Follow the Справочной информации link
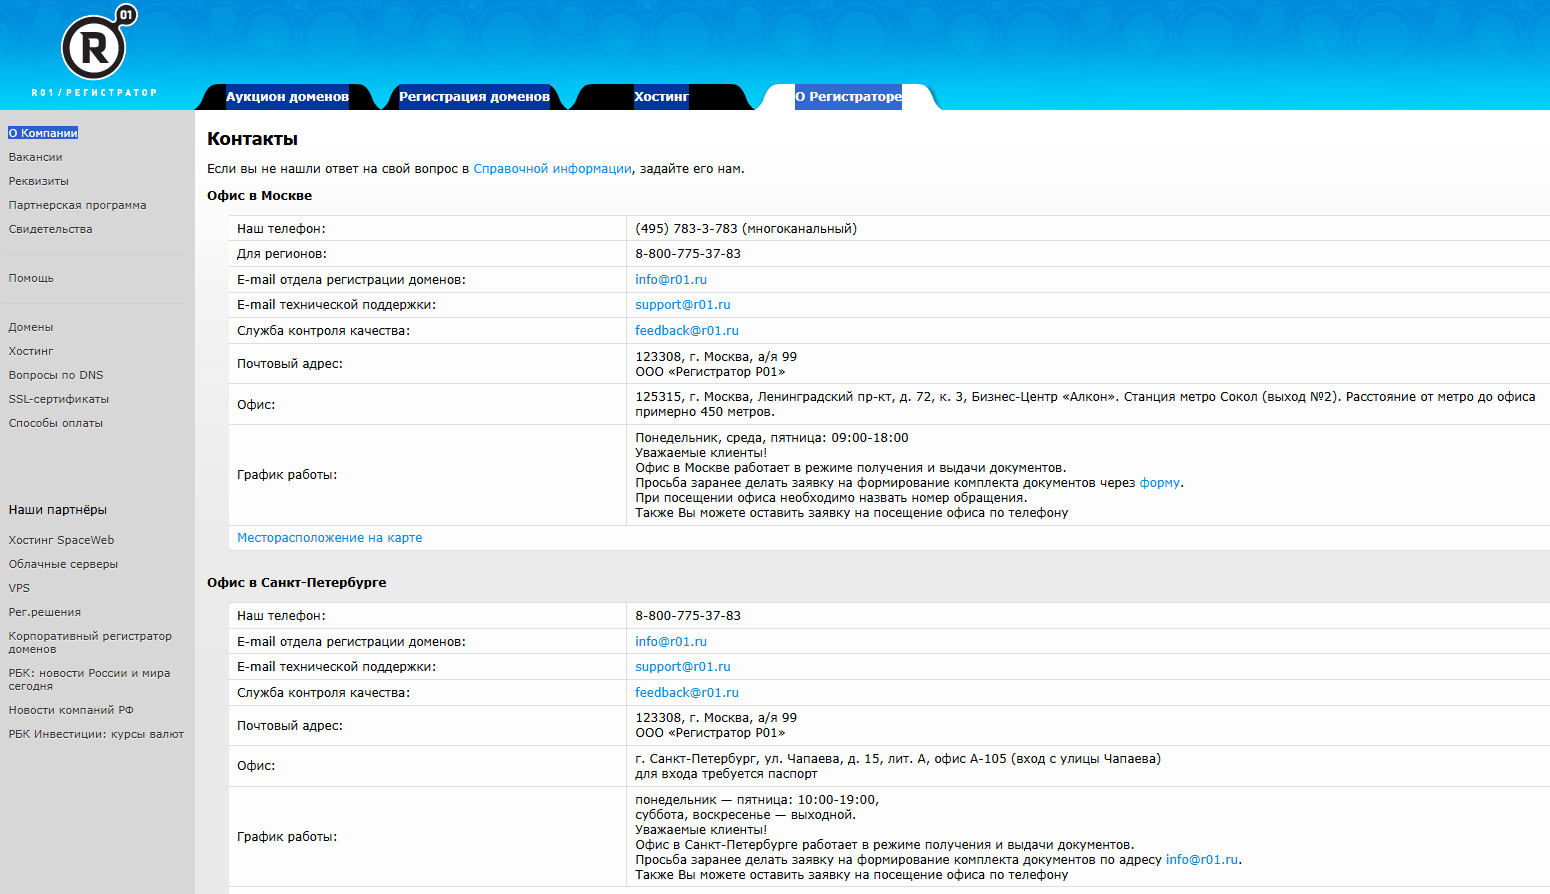Screen dimensions: 1550x894 point(552,169)
